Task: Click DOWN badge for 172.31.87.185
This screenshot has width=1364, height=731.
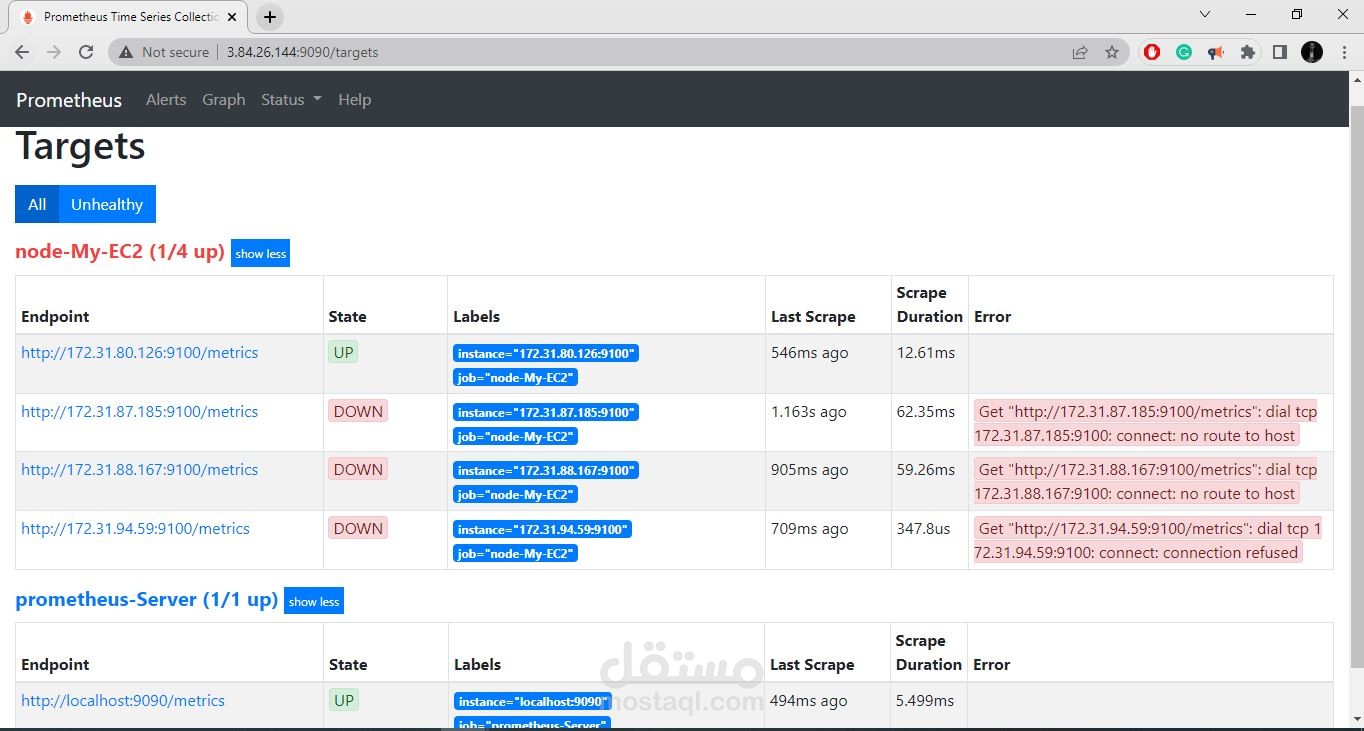Action: [358, 411]
